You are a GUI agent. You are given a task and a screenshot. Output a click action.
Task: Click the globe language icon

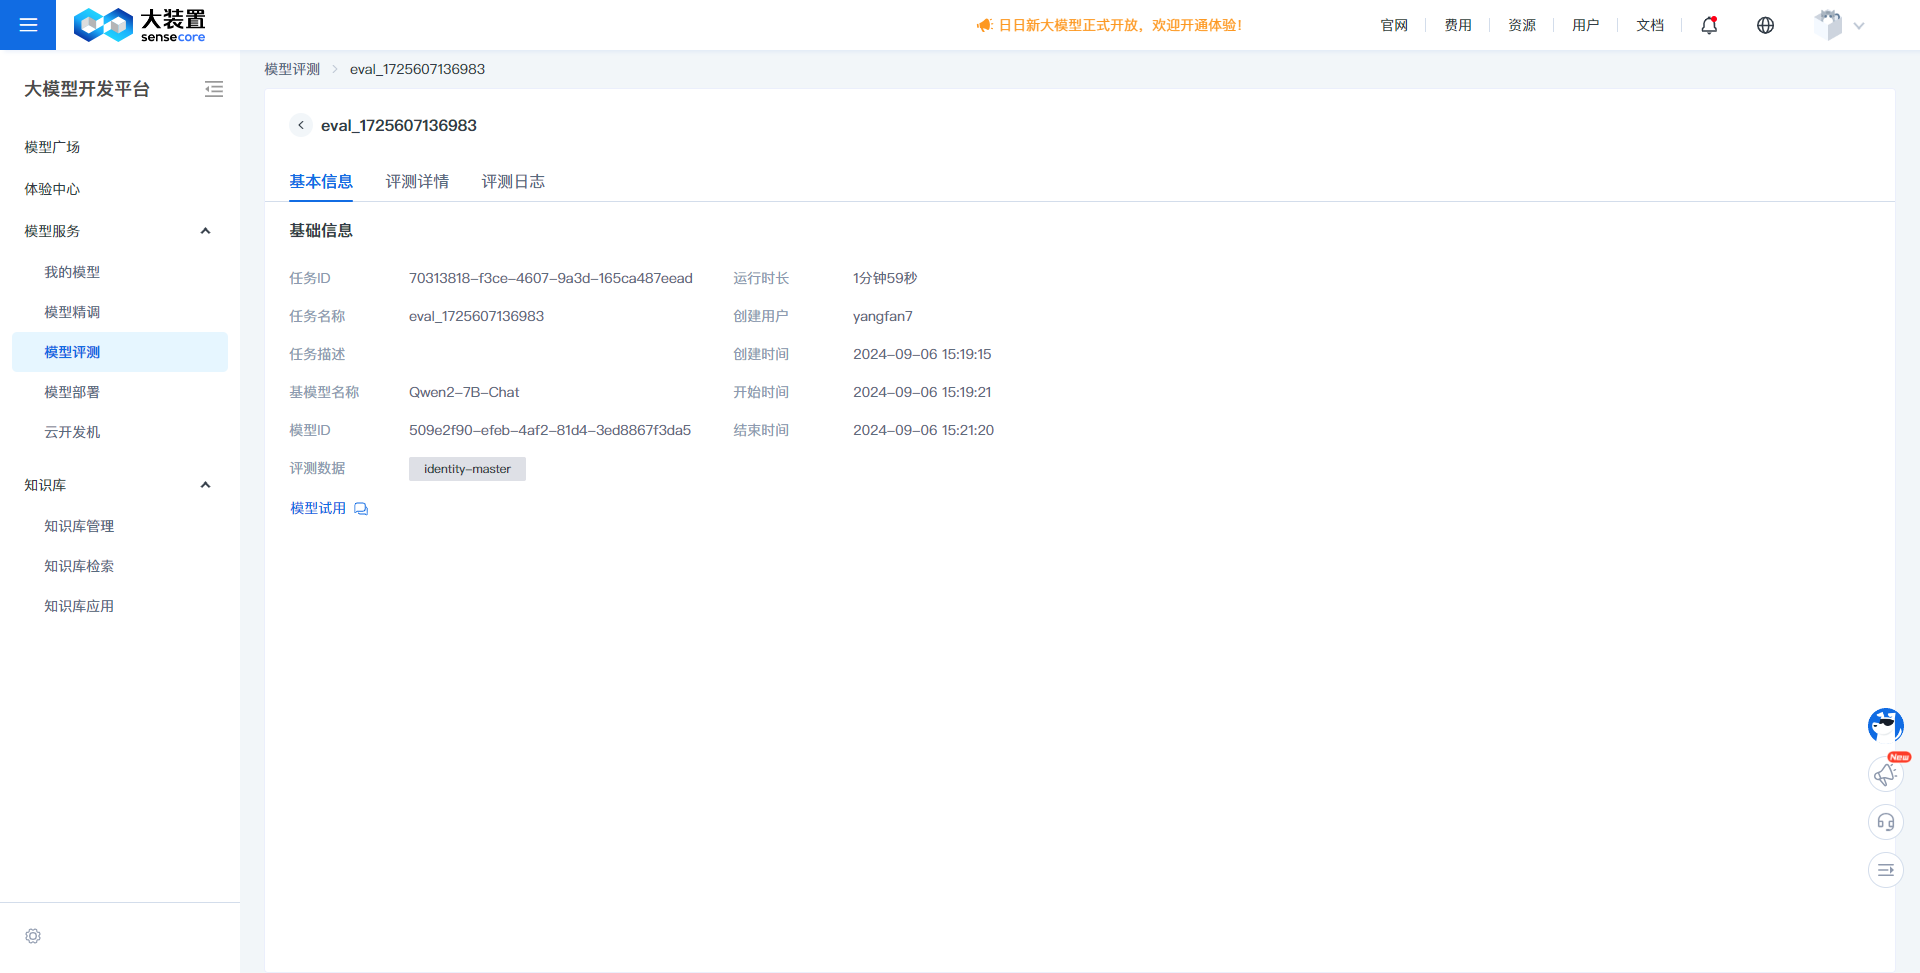click(x=1765, y=26)
